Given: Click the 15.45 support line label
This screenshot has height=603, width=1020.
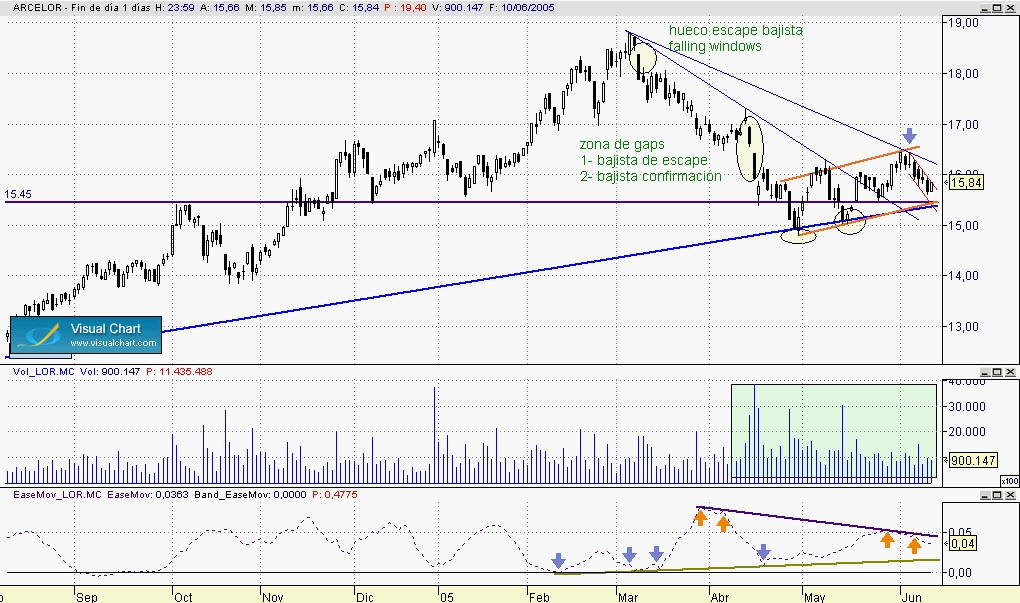Looking at the screenshot, I should coord(17,194).
